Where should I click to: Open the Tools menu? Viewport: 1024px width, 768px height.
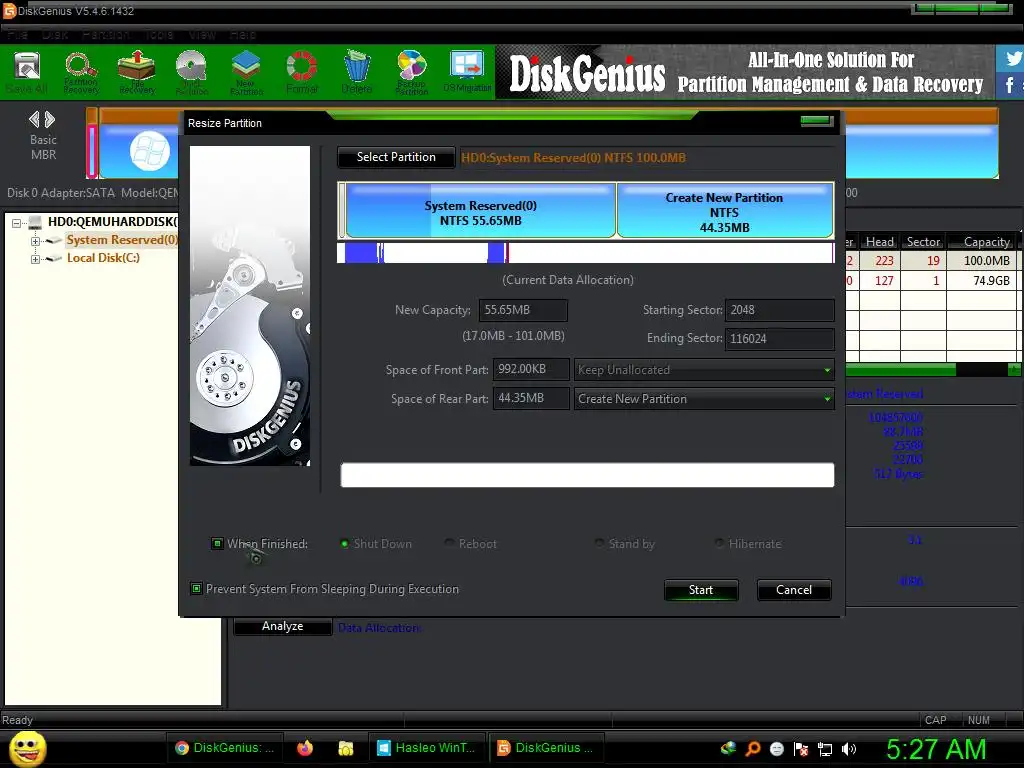(x=159, y=34)
